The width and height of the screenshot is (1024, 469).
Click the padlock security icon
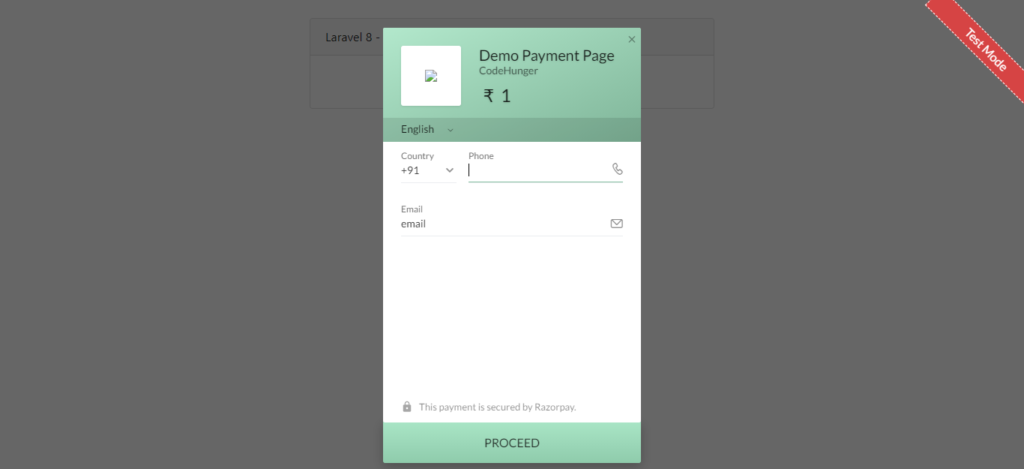(x=407, y=406)
